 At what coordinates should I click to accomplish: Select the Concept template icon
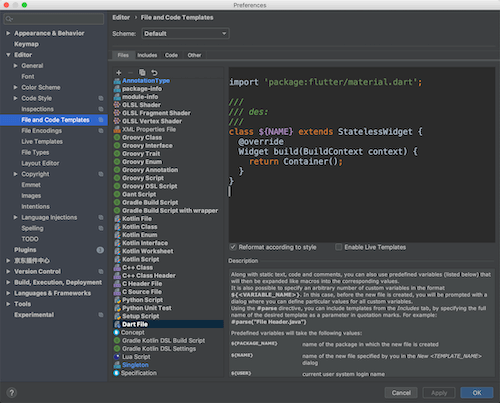tap(116, 332)
